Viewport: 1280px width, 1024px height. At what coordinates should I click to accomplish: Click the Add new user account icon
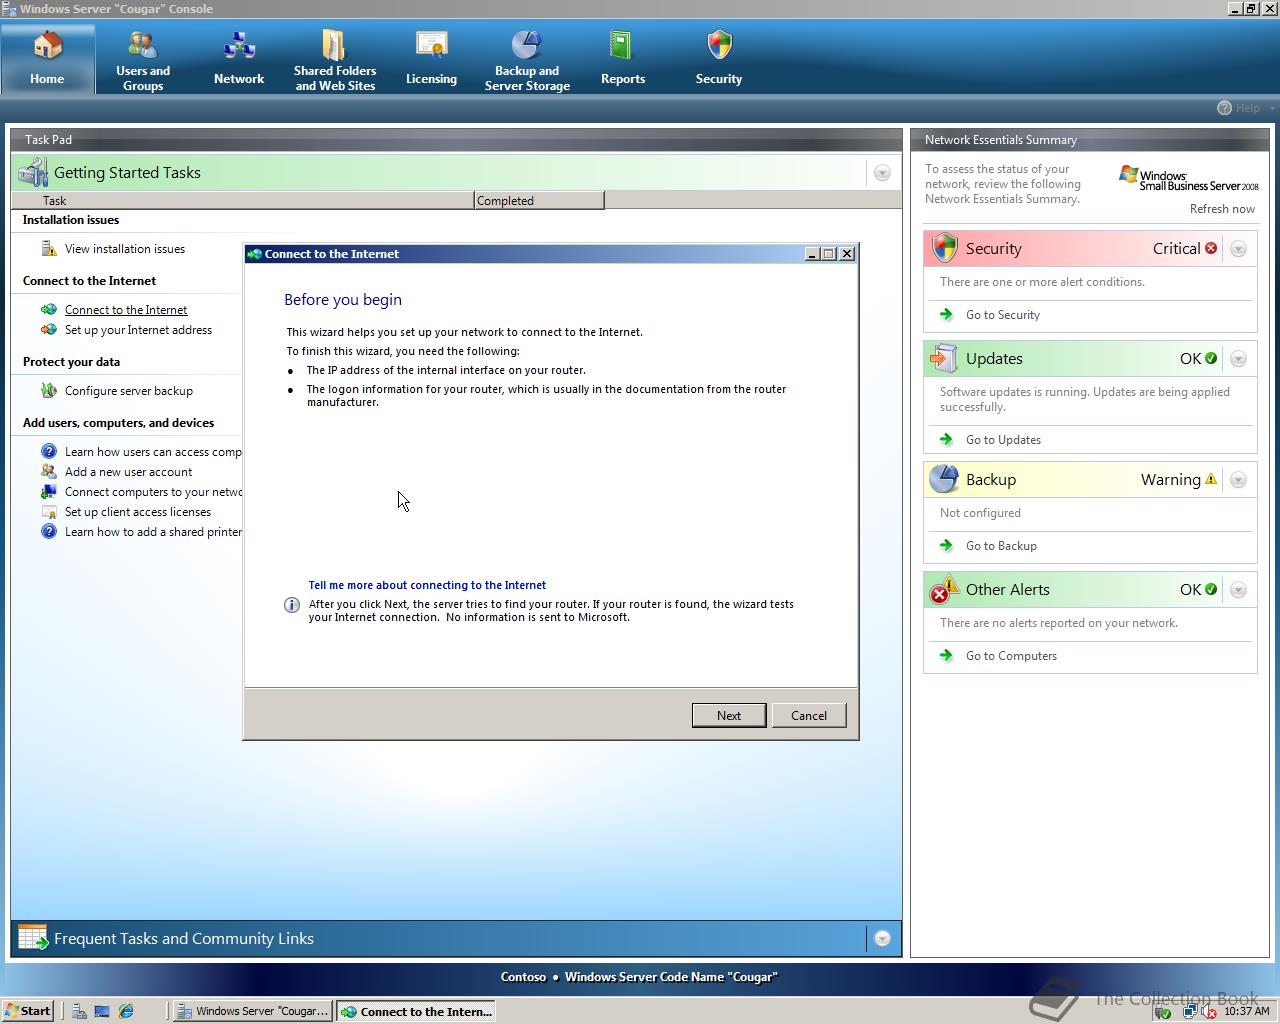tap(49, 472)
